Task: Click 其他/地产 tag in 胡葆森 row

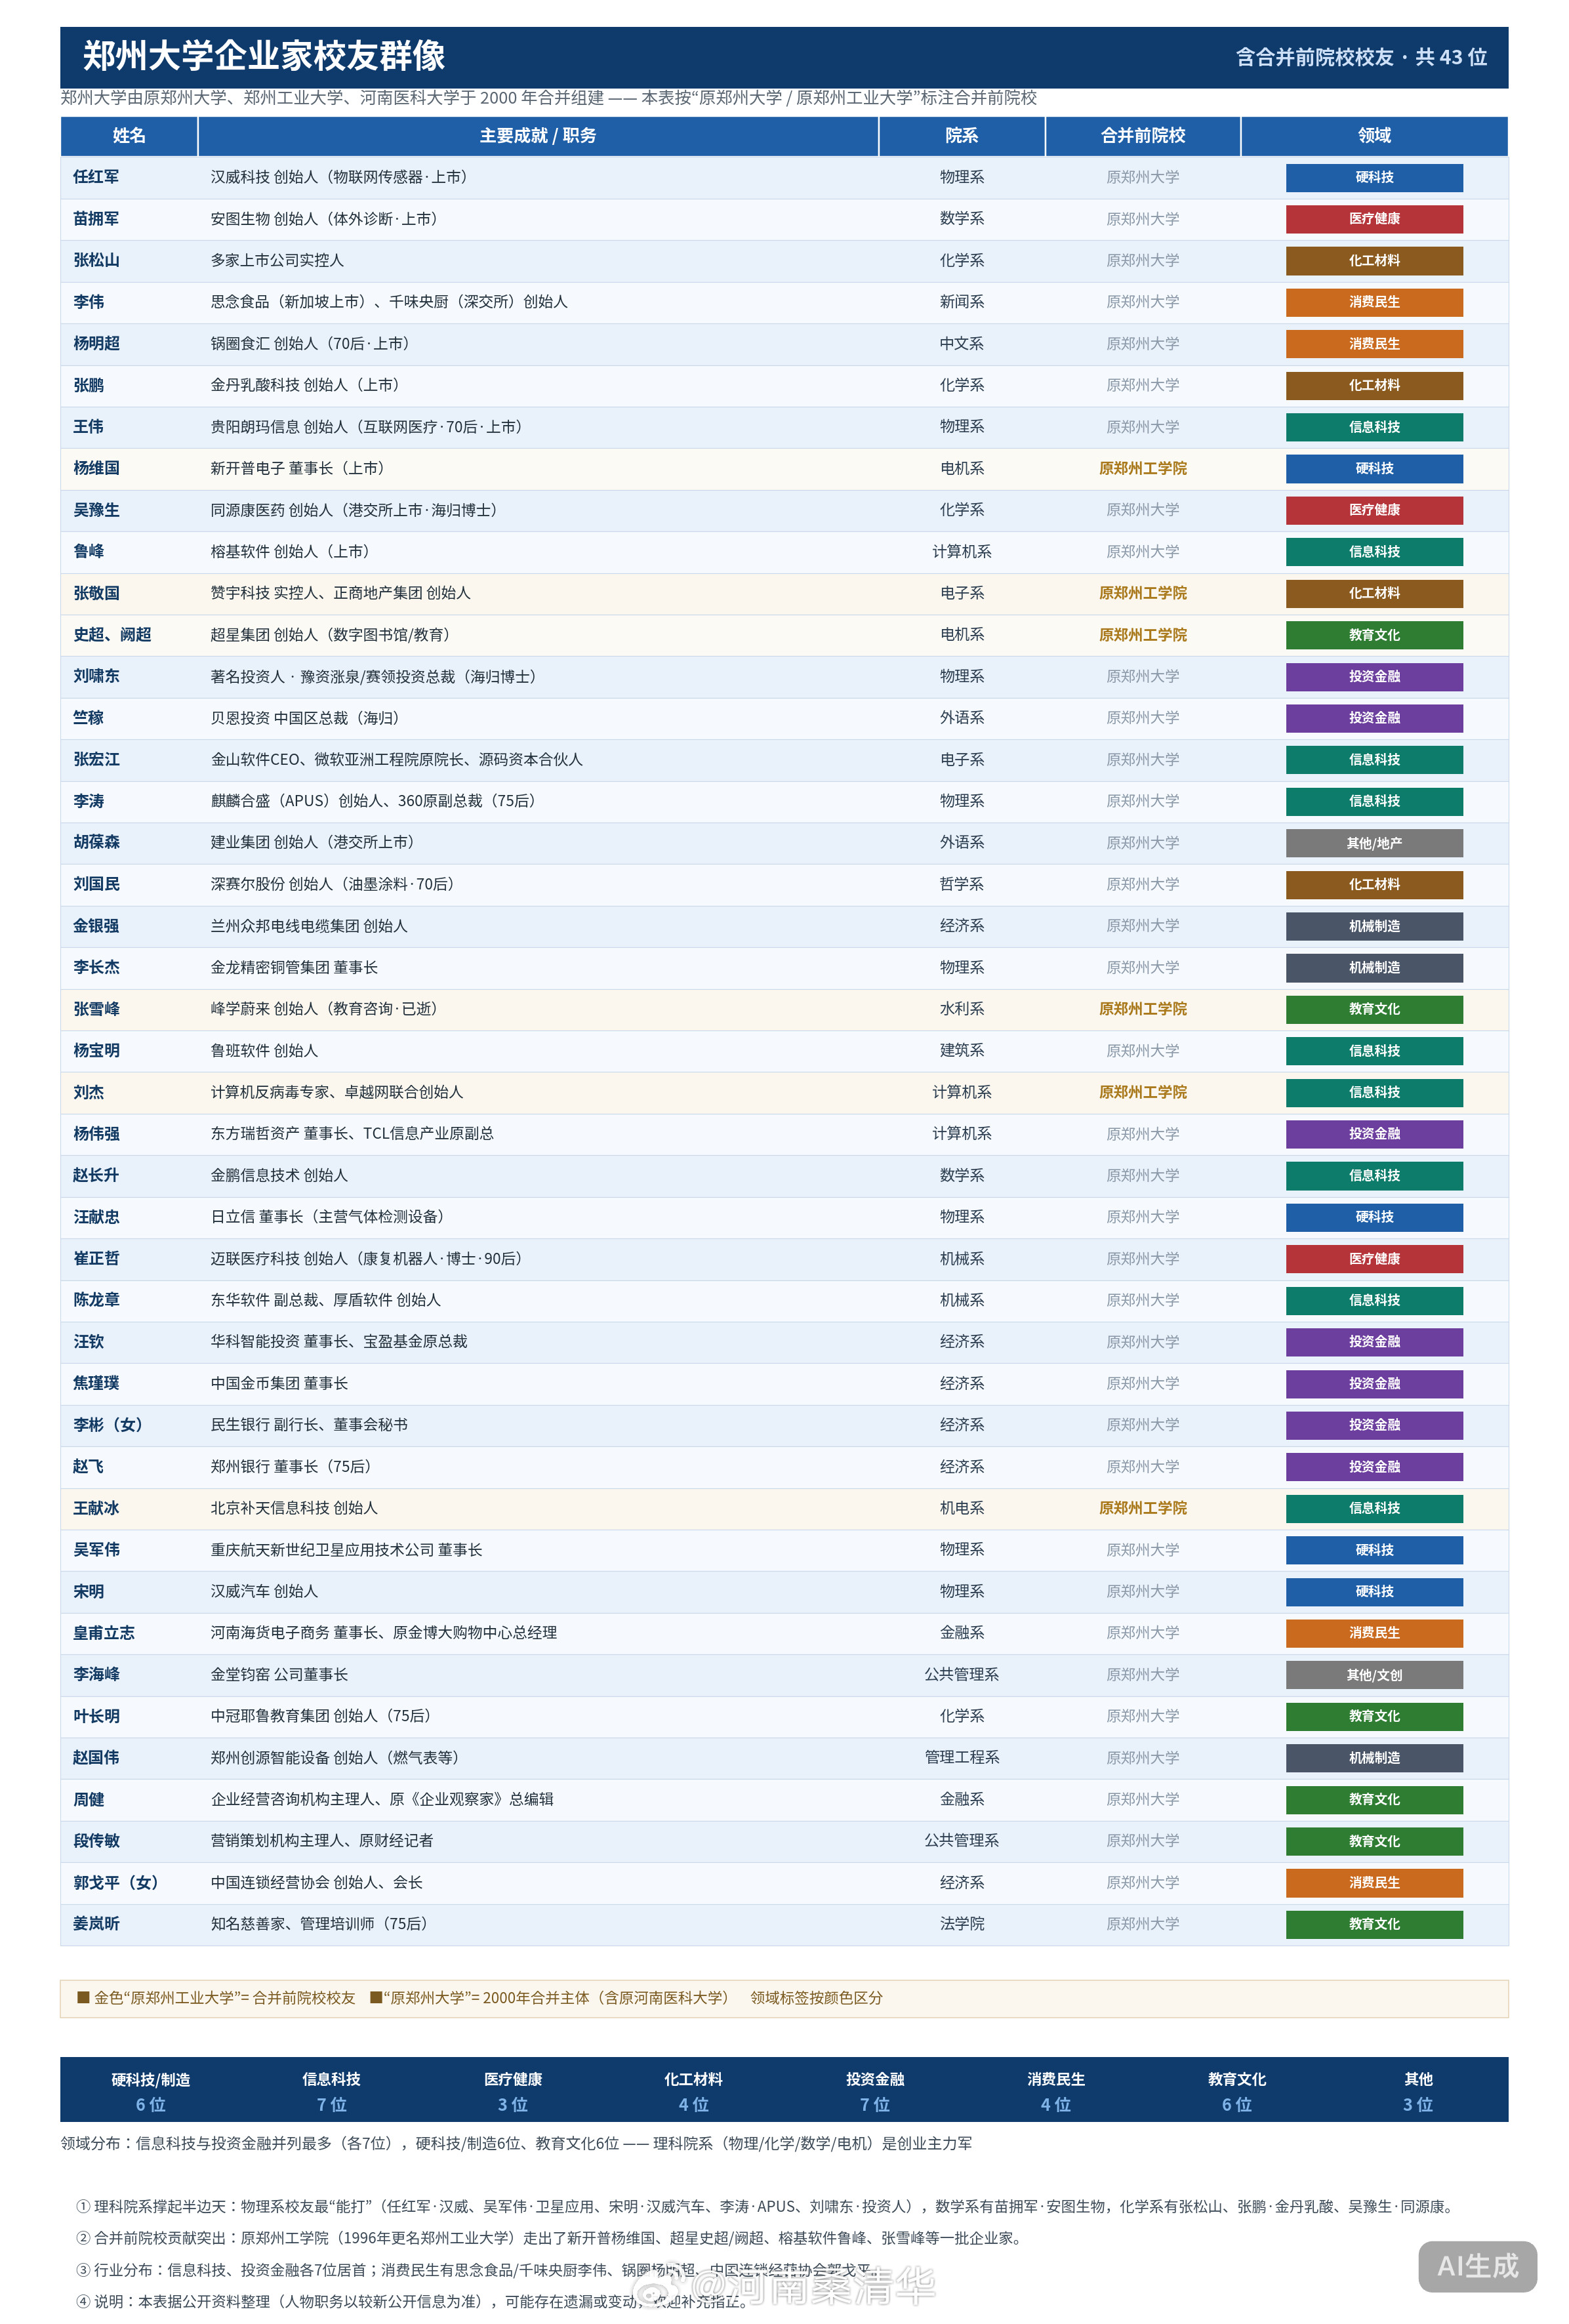Action: 1374,843
